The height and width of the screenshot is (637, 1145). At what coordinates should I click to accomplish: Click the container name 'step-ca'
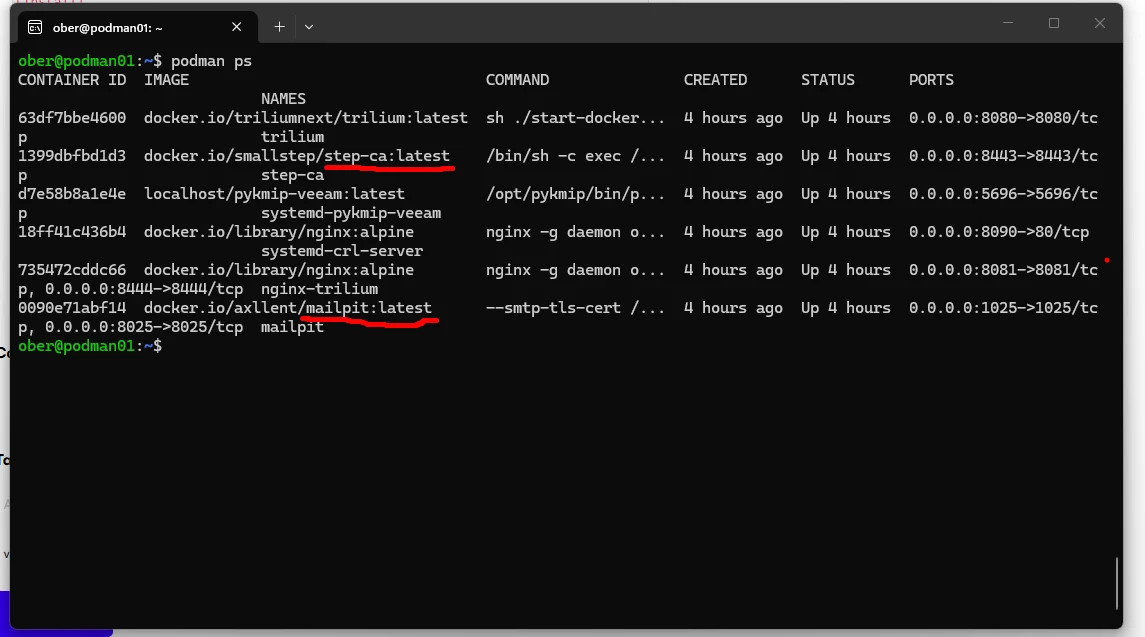pyautogui.click(x=292, y=175)
